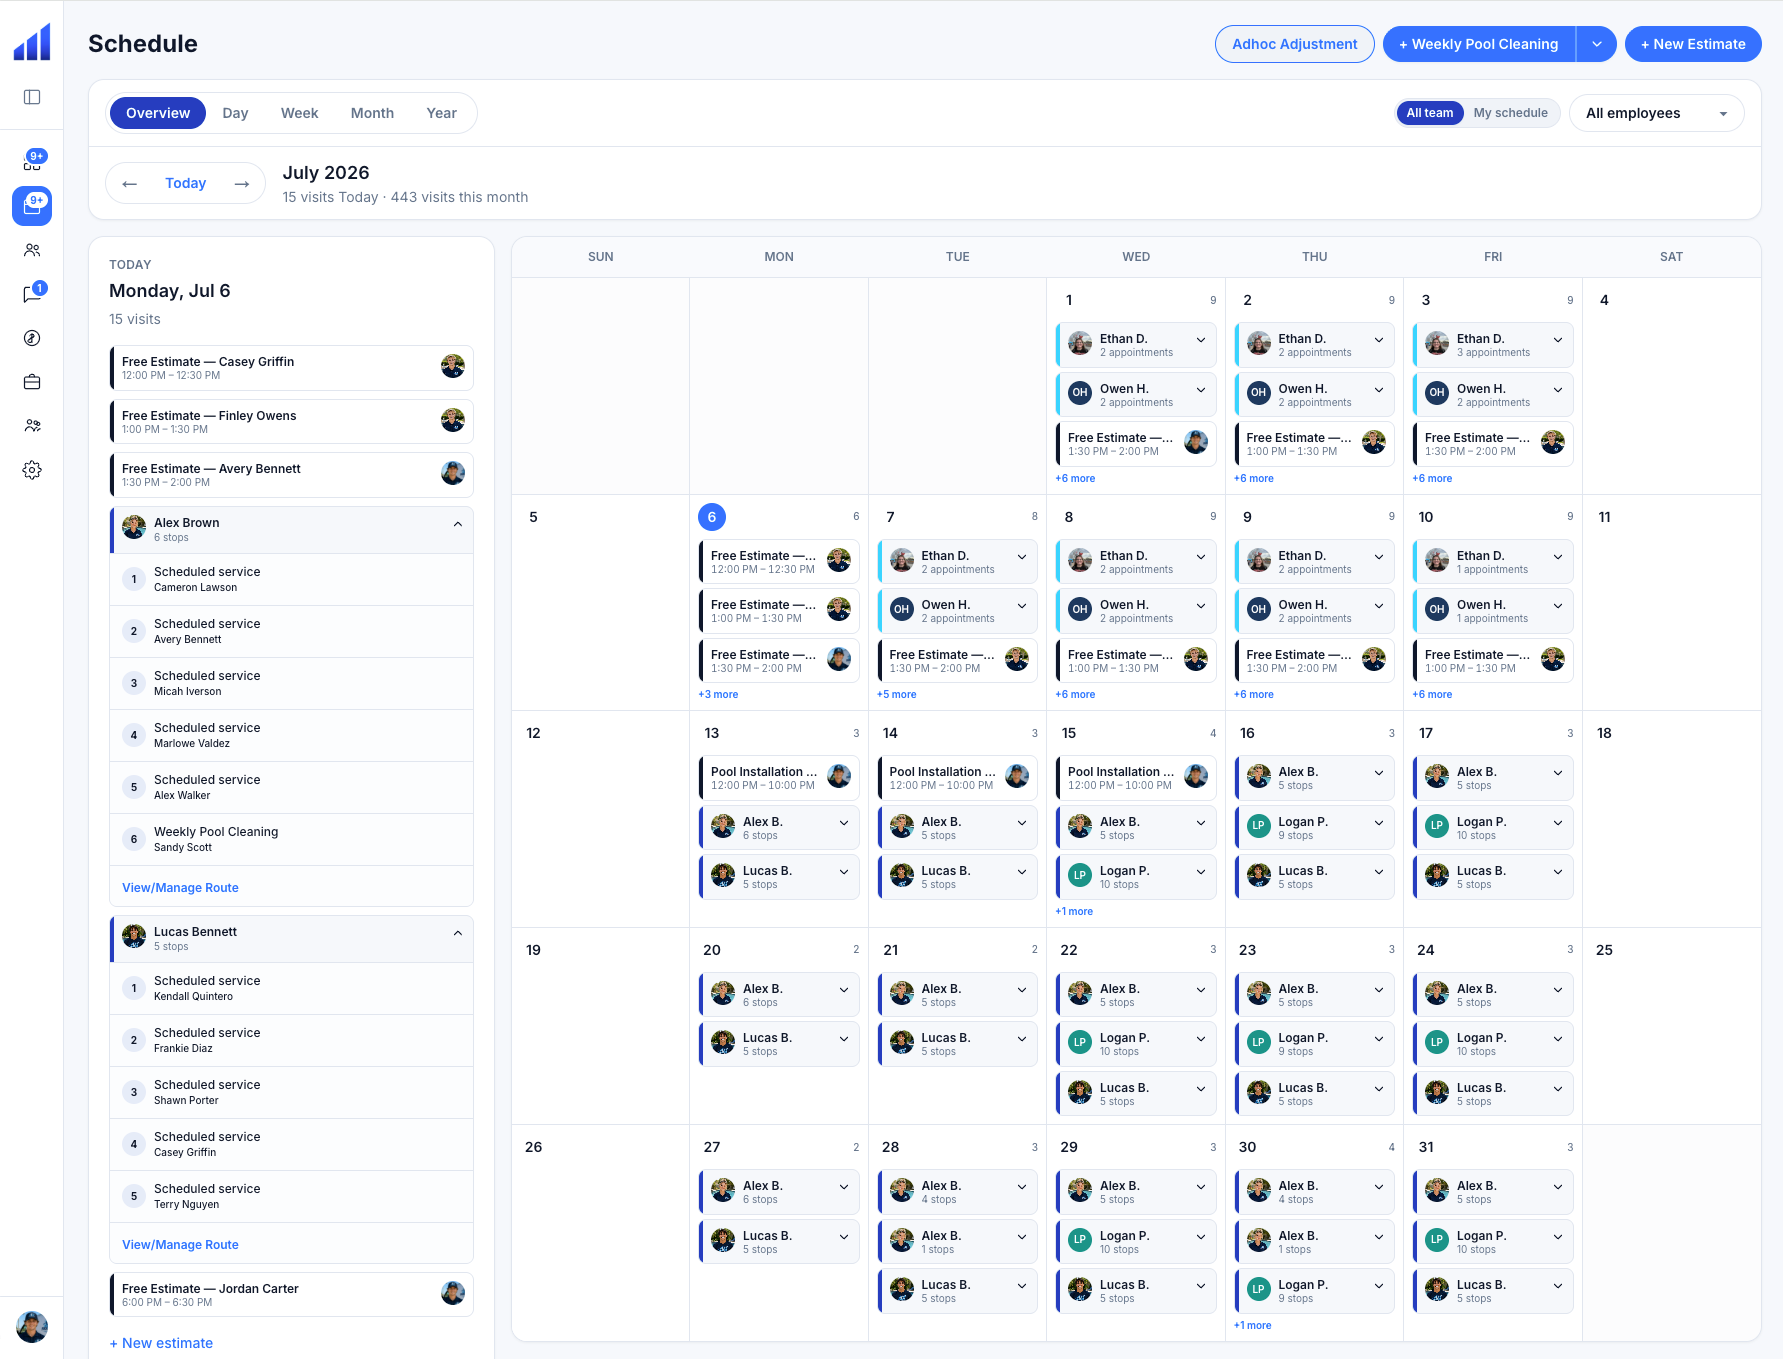
Task: Click + New estimate link
Action: coord(161,1343)
